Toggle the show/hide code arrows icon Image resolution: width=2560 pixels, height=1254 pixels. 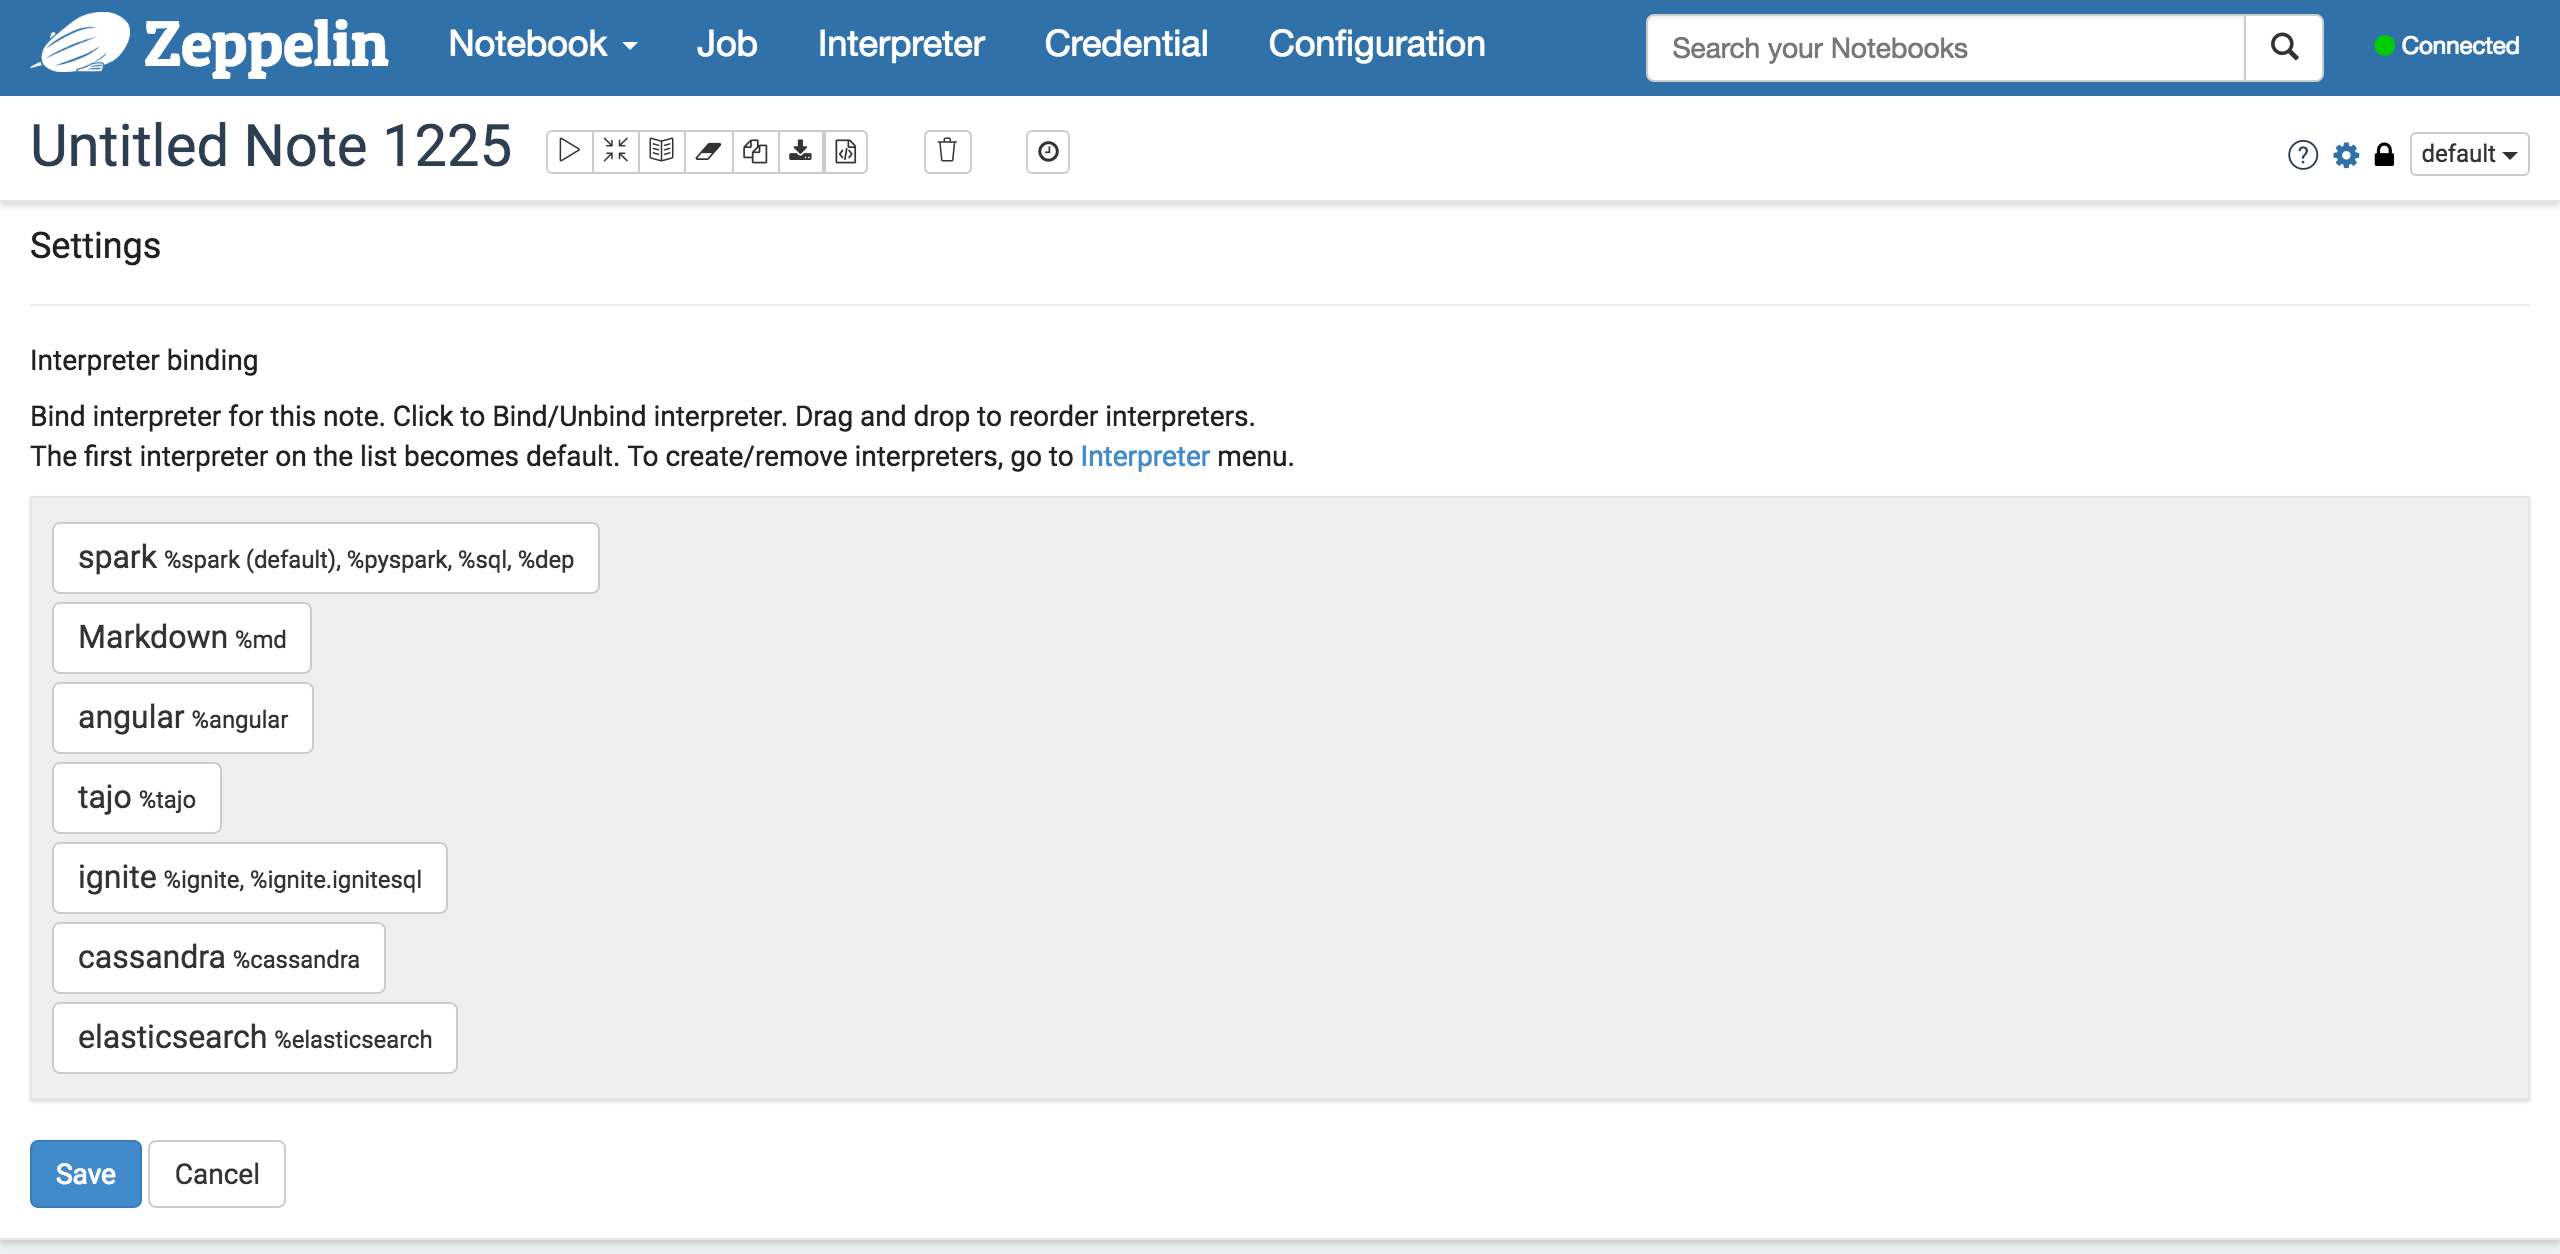click(615, 152)
